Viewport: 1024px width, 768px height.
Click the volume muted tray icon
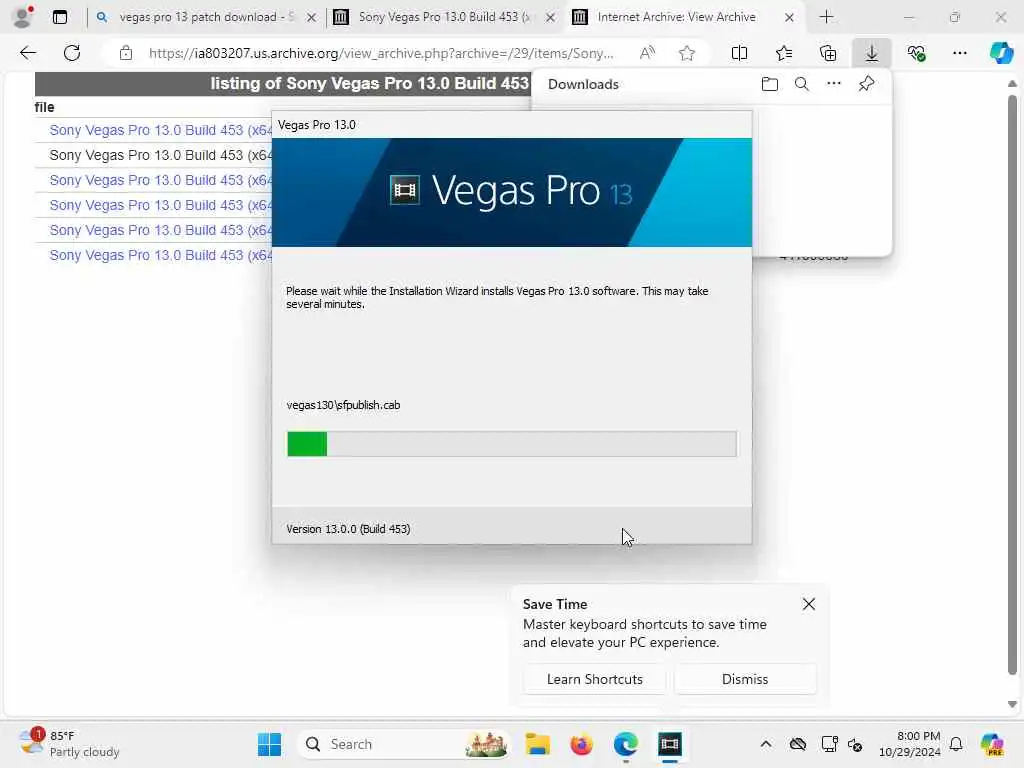pyautogui.click(x=856, y=744)
